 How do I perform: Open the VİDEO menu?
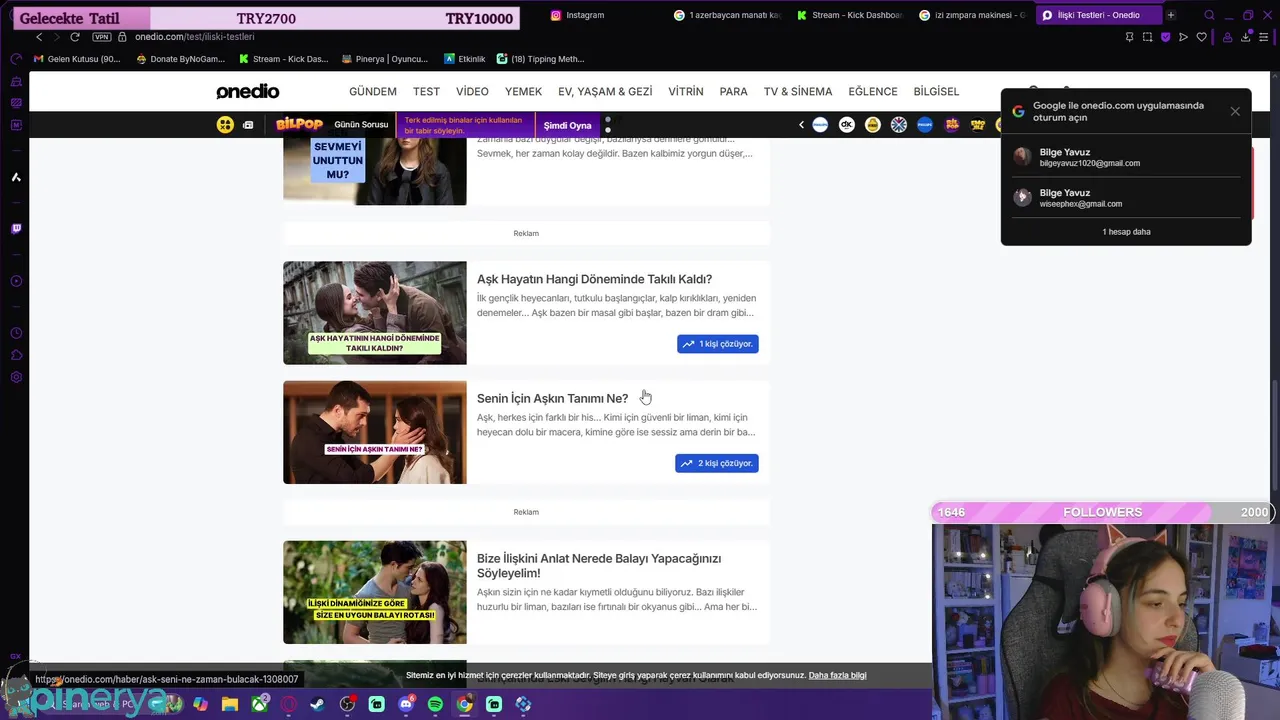[472, 91]
